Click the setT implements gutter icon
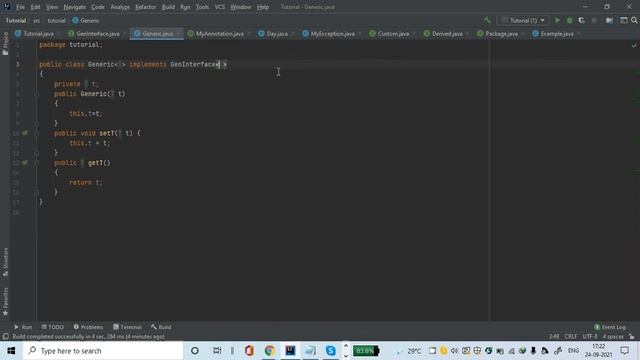This screenshot has width=640, height=360. pos(25,133)
